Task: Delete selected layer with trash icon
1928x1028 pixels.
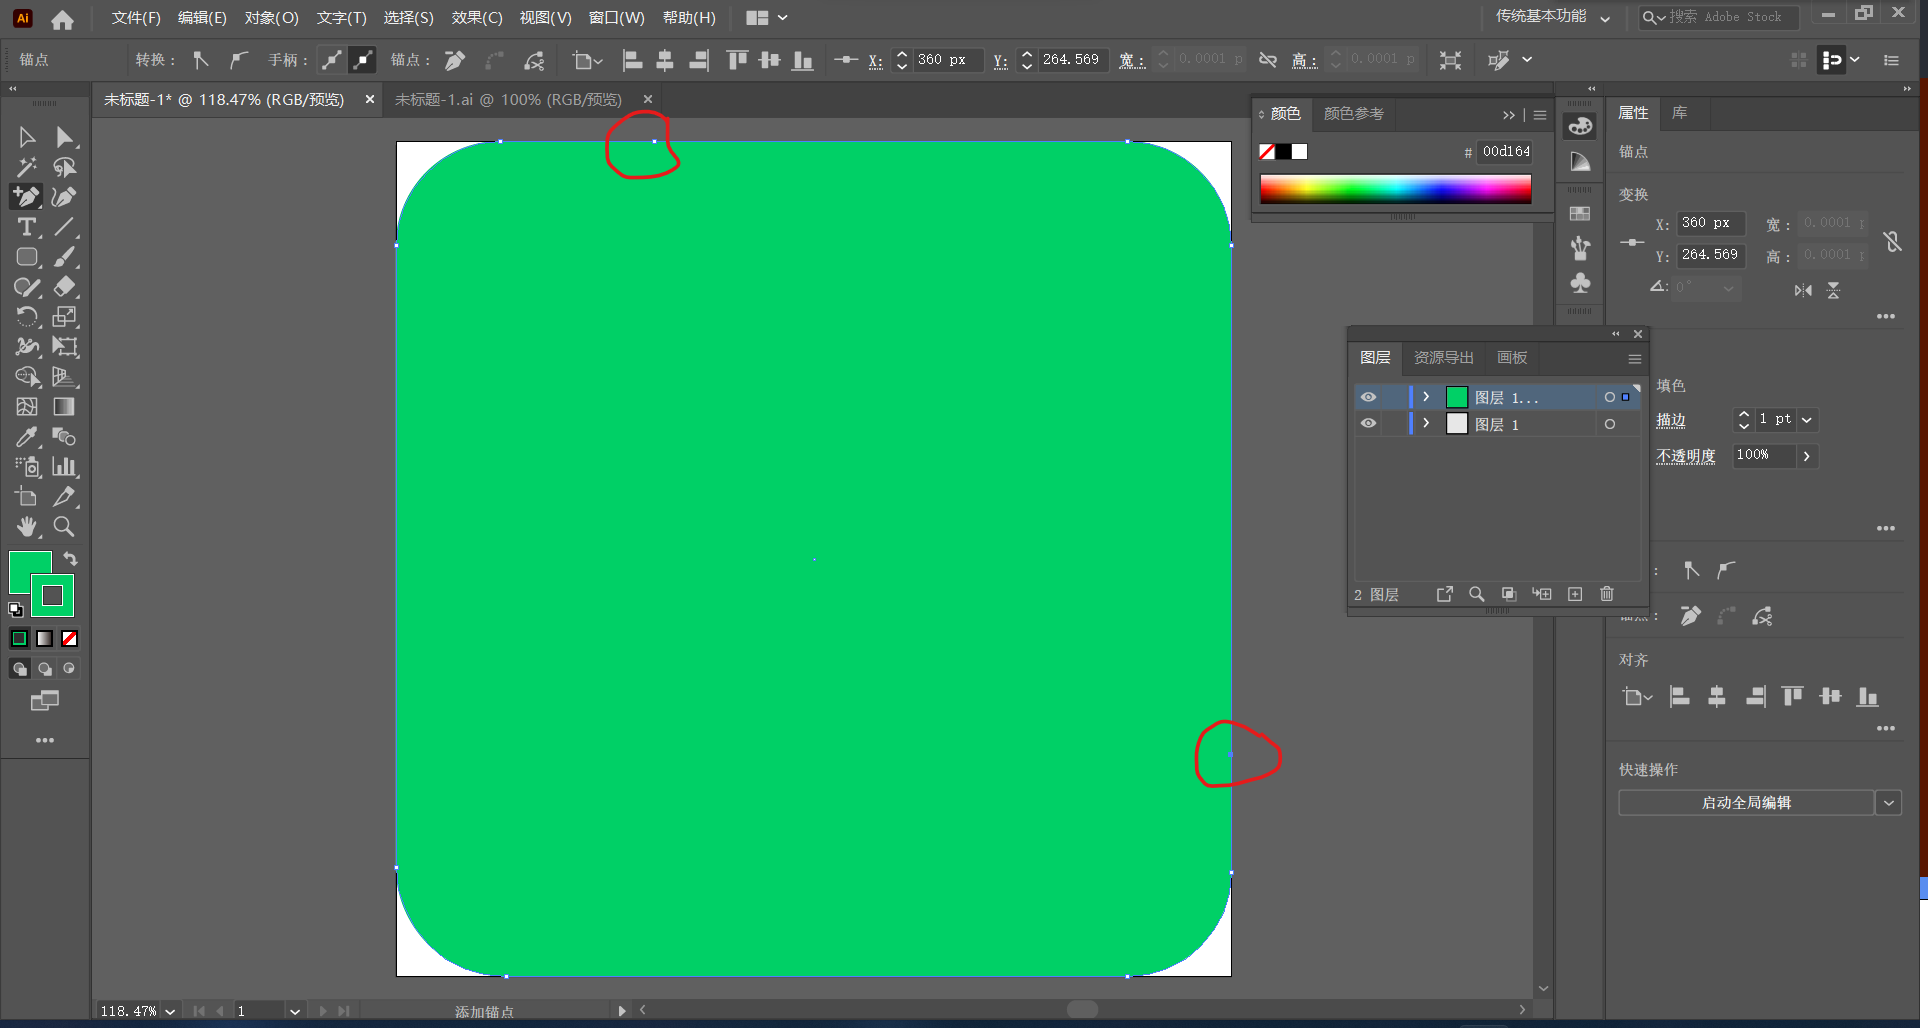Action: coord(1607,594)
